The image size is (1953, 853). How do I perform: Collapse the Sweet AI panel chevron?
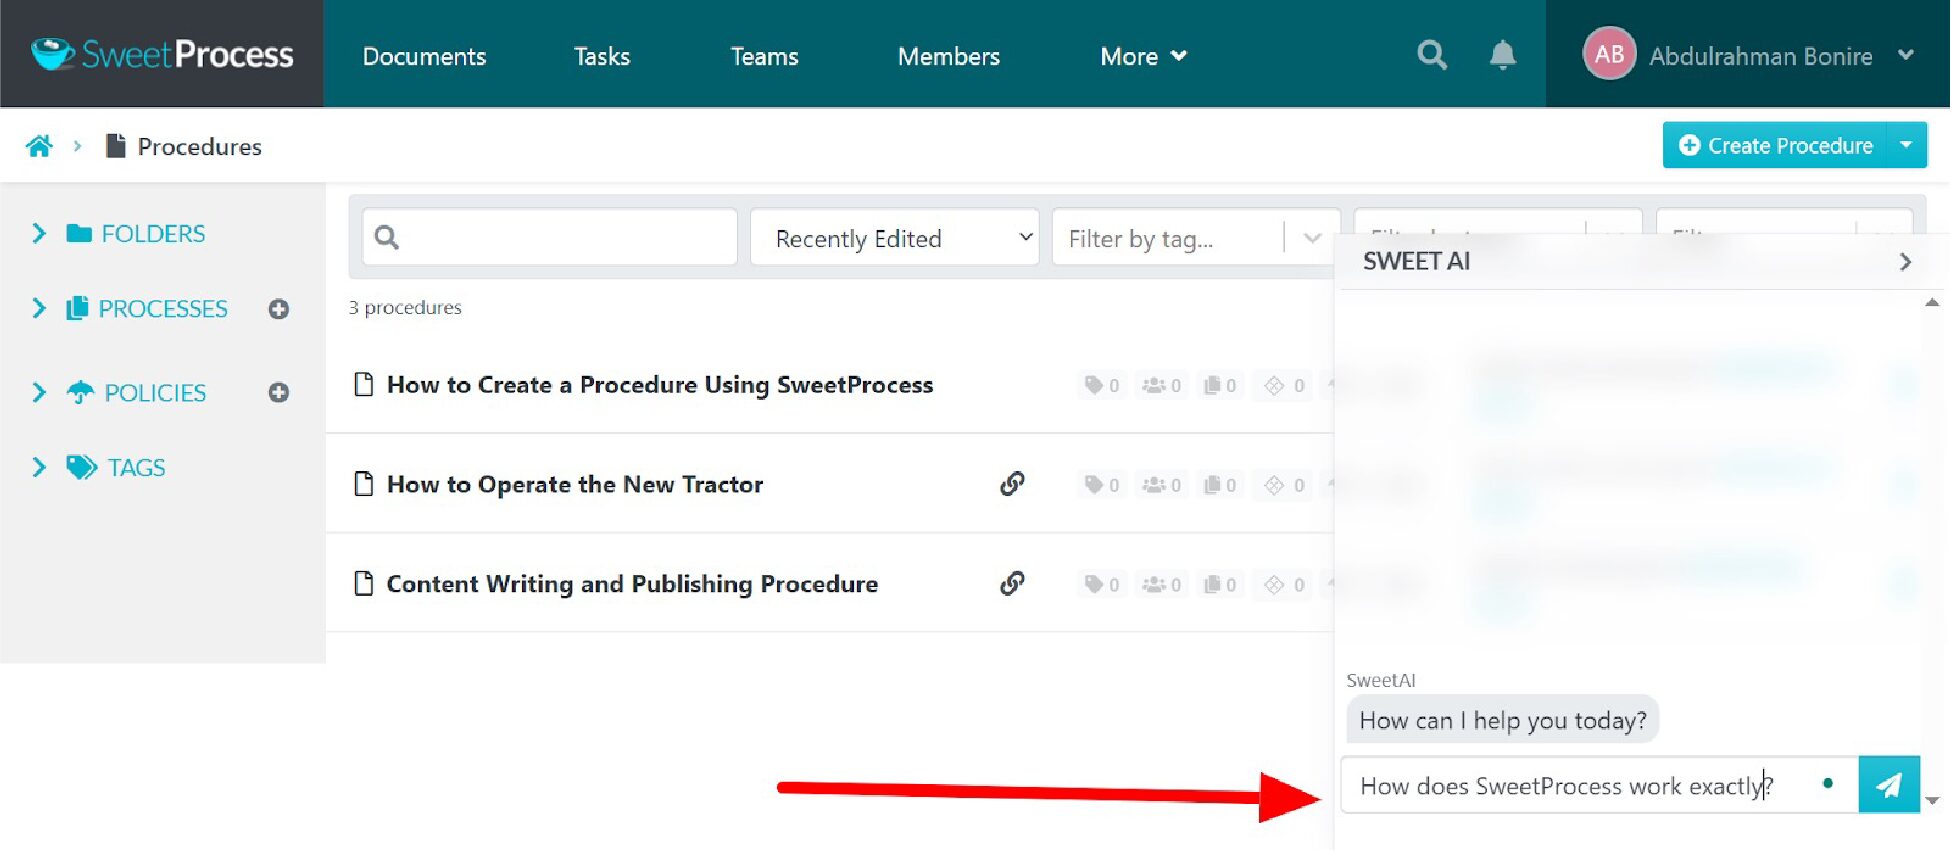coord(1904,261)
